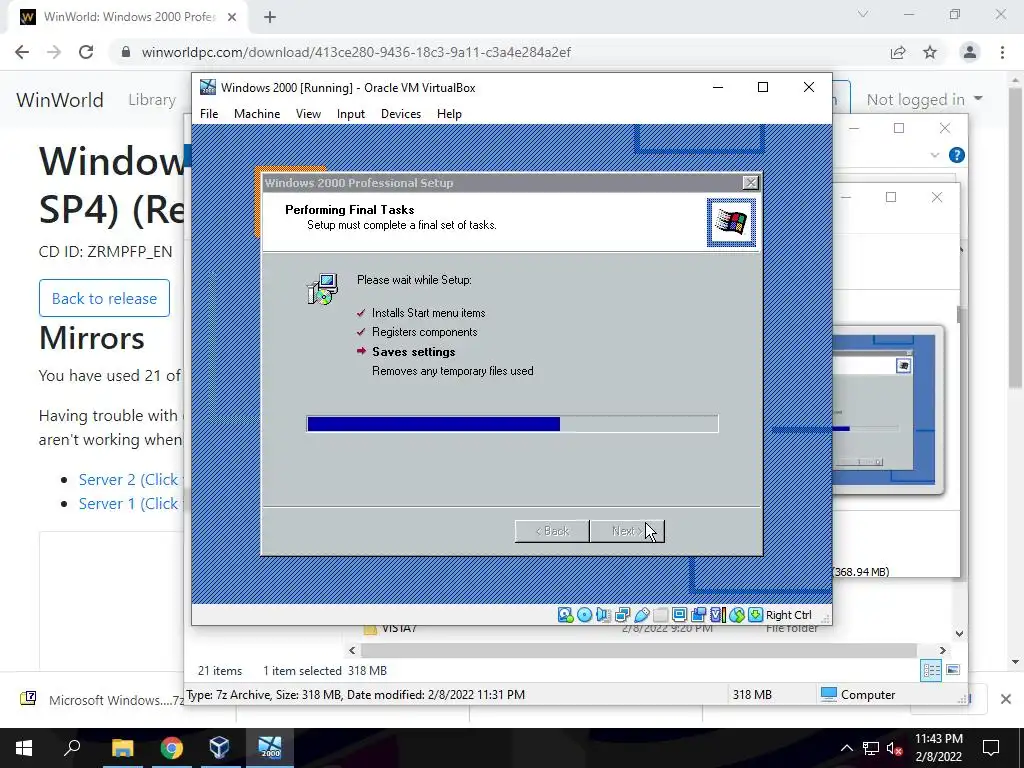Click the USB devices status icon
Image resolution: width=1024 pixels, height=768 pixels.
642,615
